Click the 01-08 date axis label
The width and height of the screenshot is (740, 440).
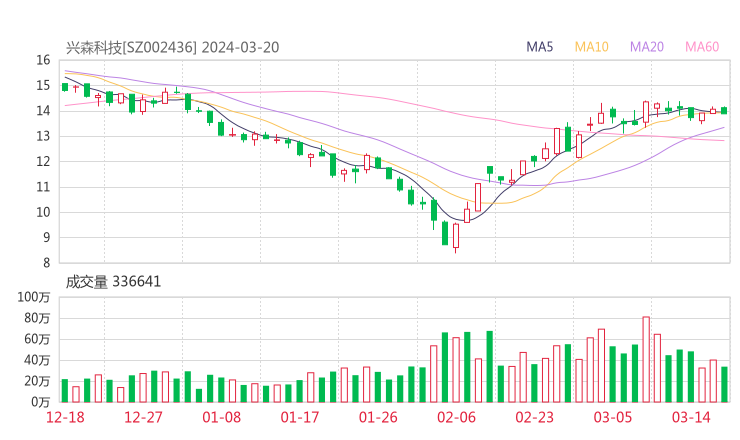[221, 417]
